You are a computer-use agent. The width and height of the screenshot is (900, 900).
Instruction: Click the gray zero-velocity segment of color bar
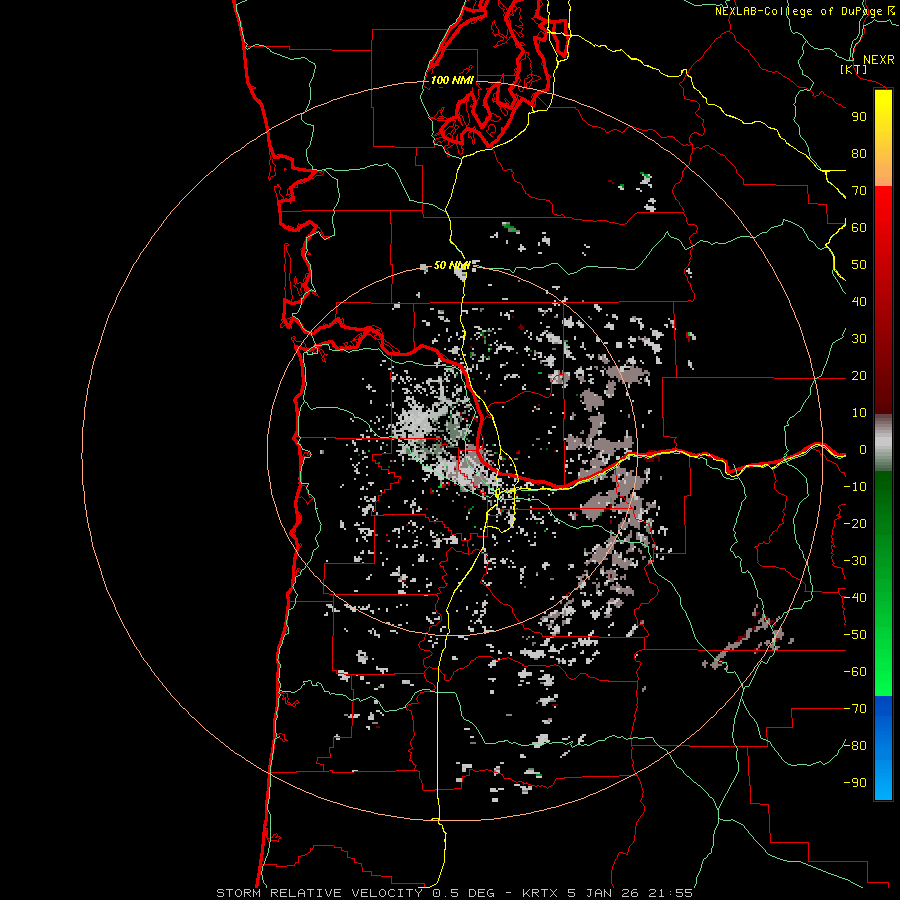point(883,443)
